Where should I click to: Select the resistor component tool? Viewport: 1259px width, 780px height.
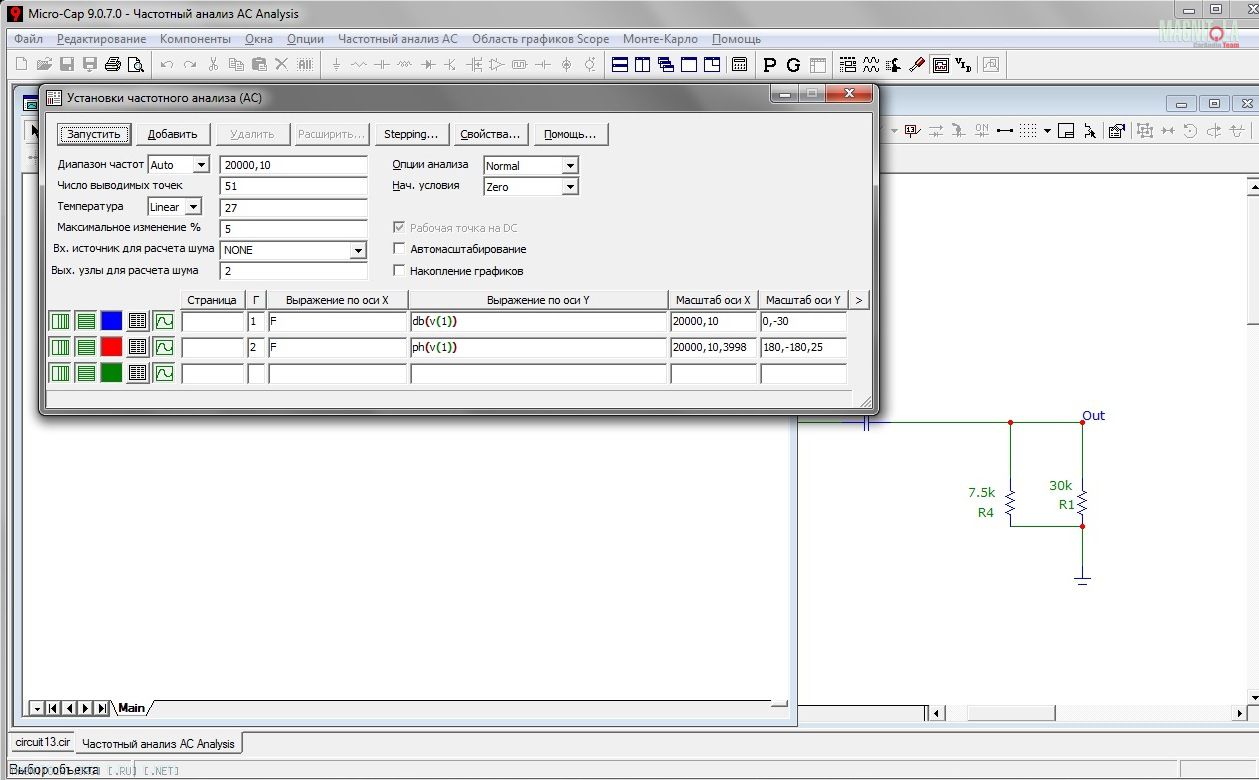point(359,65)
